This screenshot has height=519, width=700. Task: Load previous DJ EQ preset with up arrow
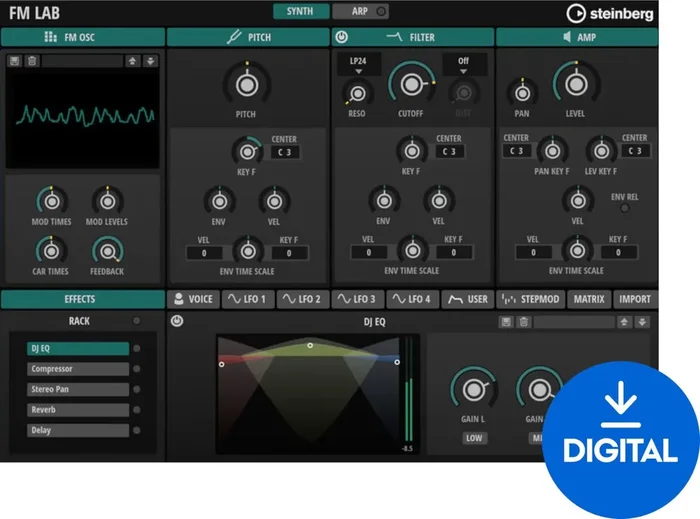click(624, 322)
